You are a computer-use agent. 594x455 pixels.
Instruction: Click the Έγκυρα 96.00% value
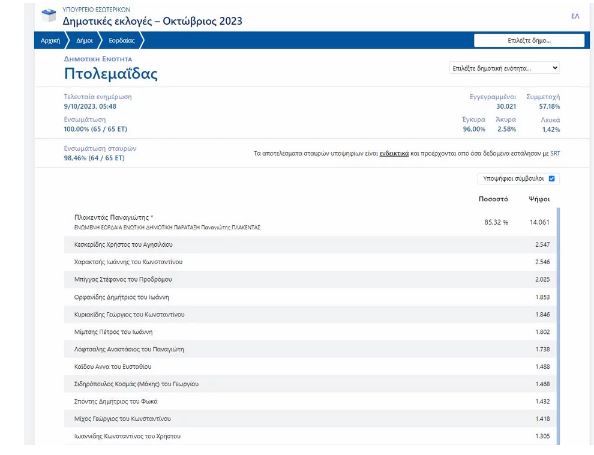tap(474, 129)
